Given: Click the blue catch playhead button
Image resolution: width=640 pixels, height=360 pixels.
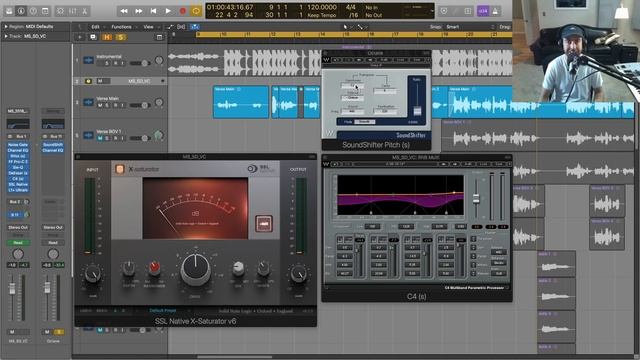Looking at the screenshot, I should (195, 27).
